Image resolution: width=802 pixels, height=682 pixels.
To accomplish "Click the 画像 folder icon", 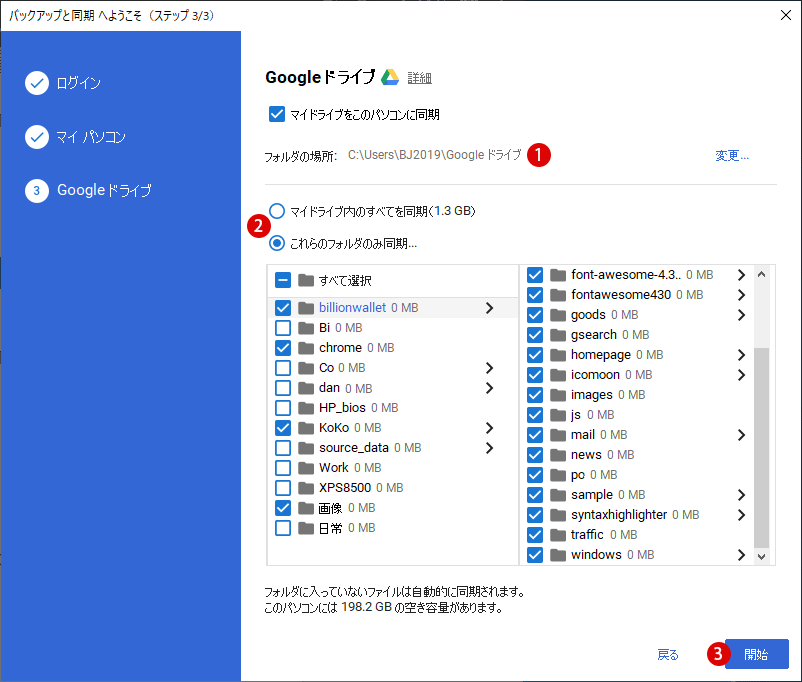I will click(306, 508).
